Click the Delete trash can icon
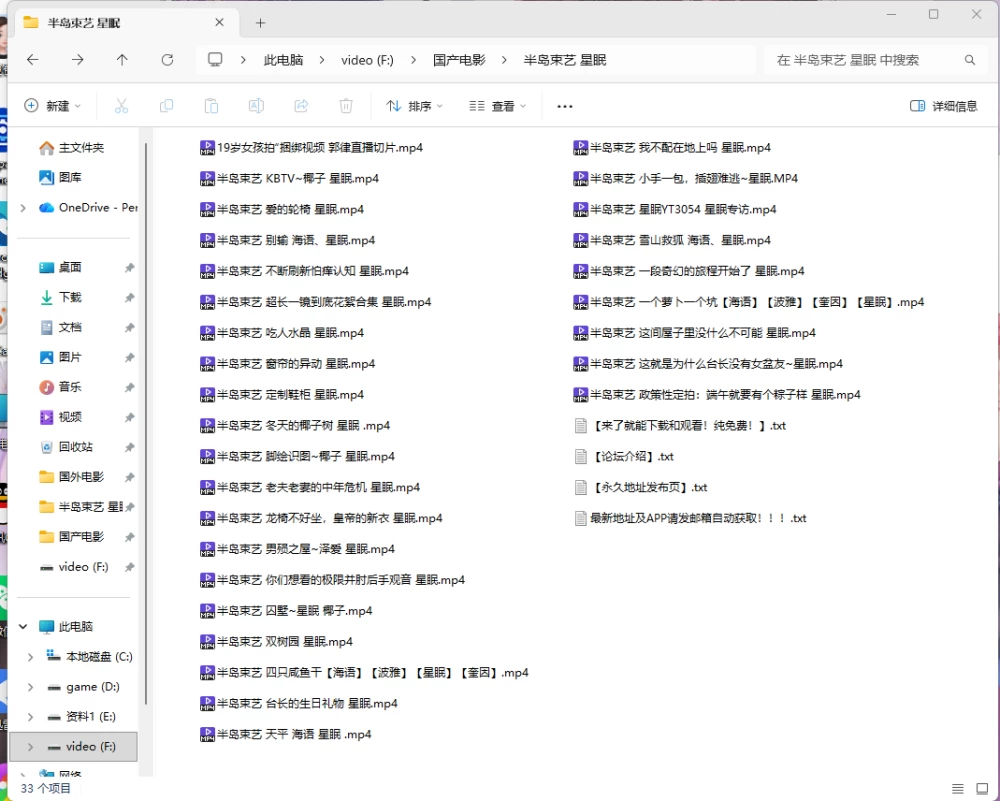 346,106
